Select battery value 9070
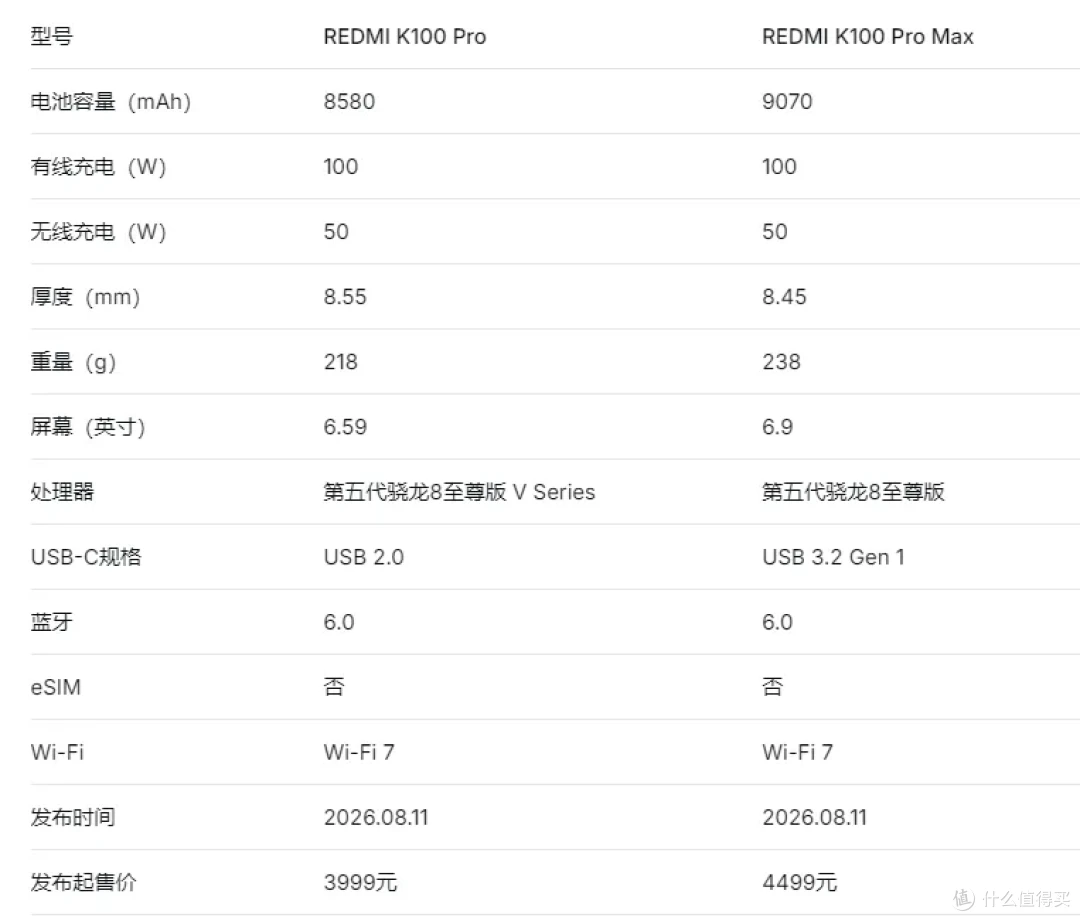The width and height of the screenshot is (1080, 921). (x=787, y=101)
